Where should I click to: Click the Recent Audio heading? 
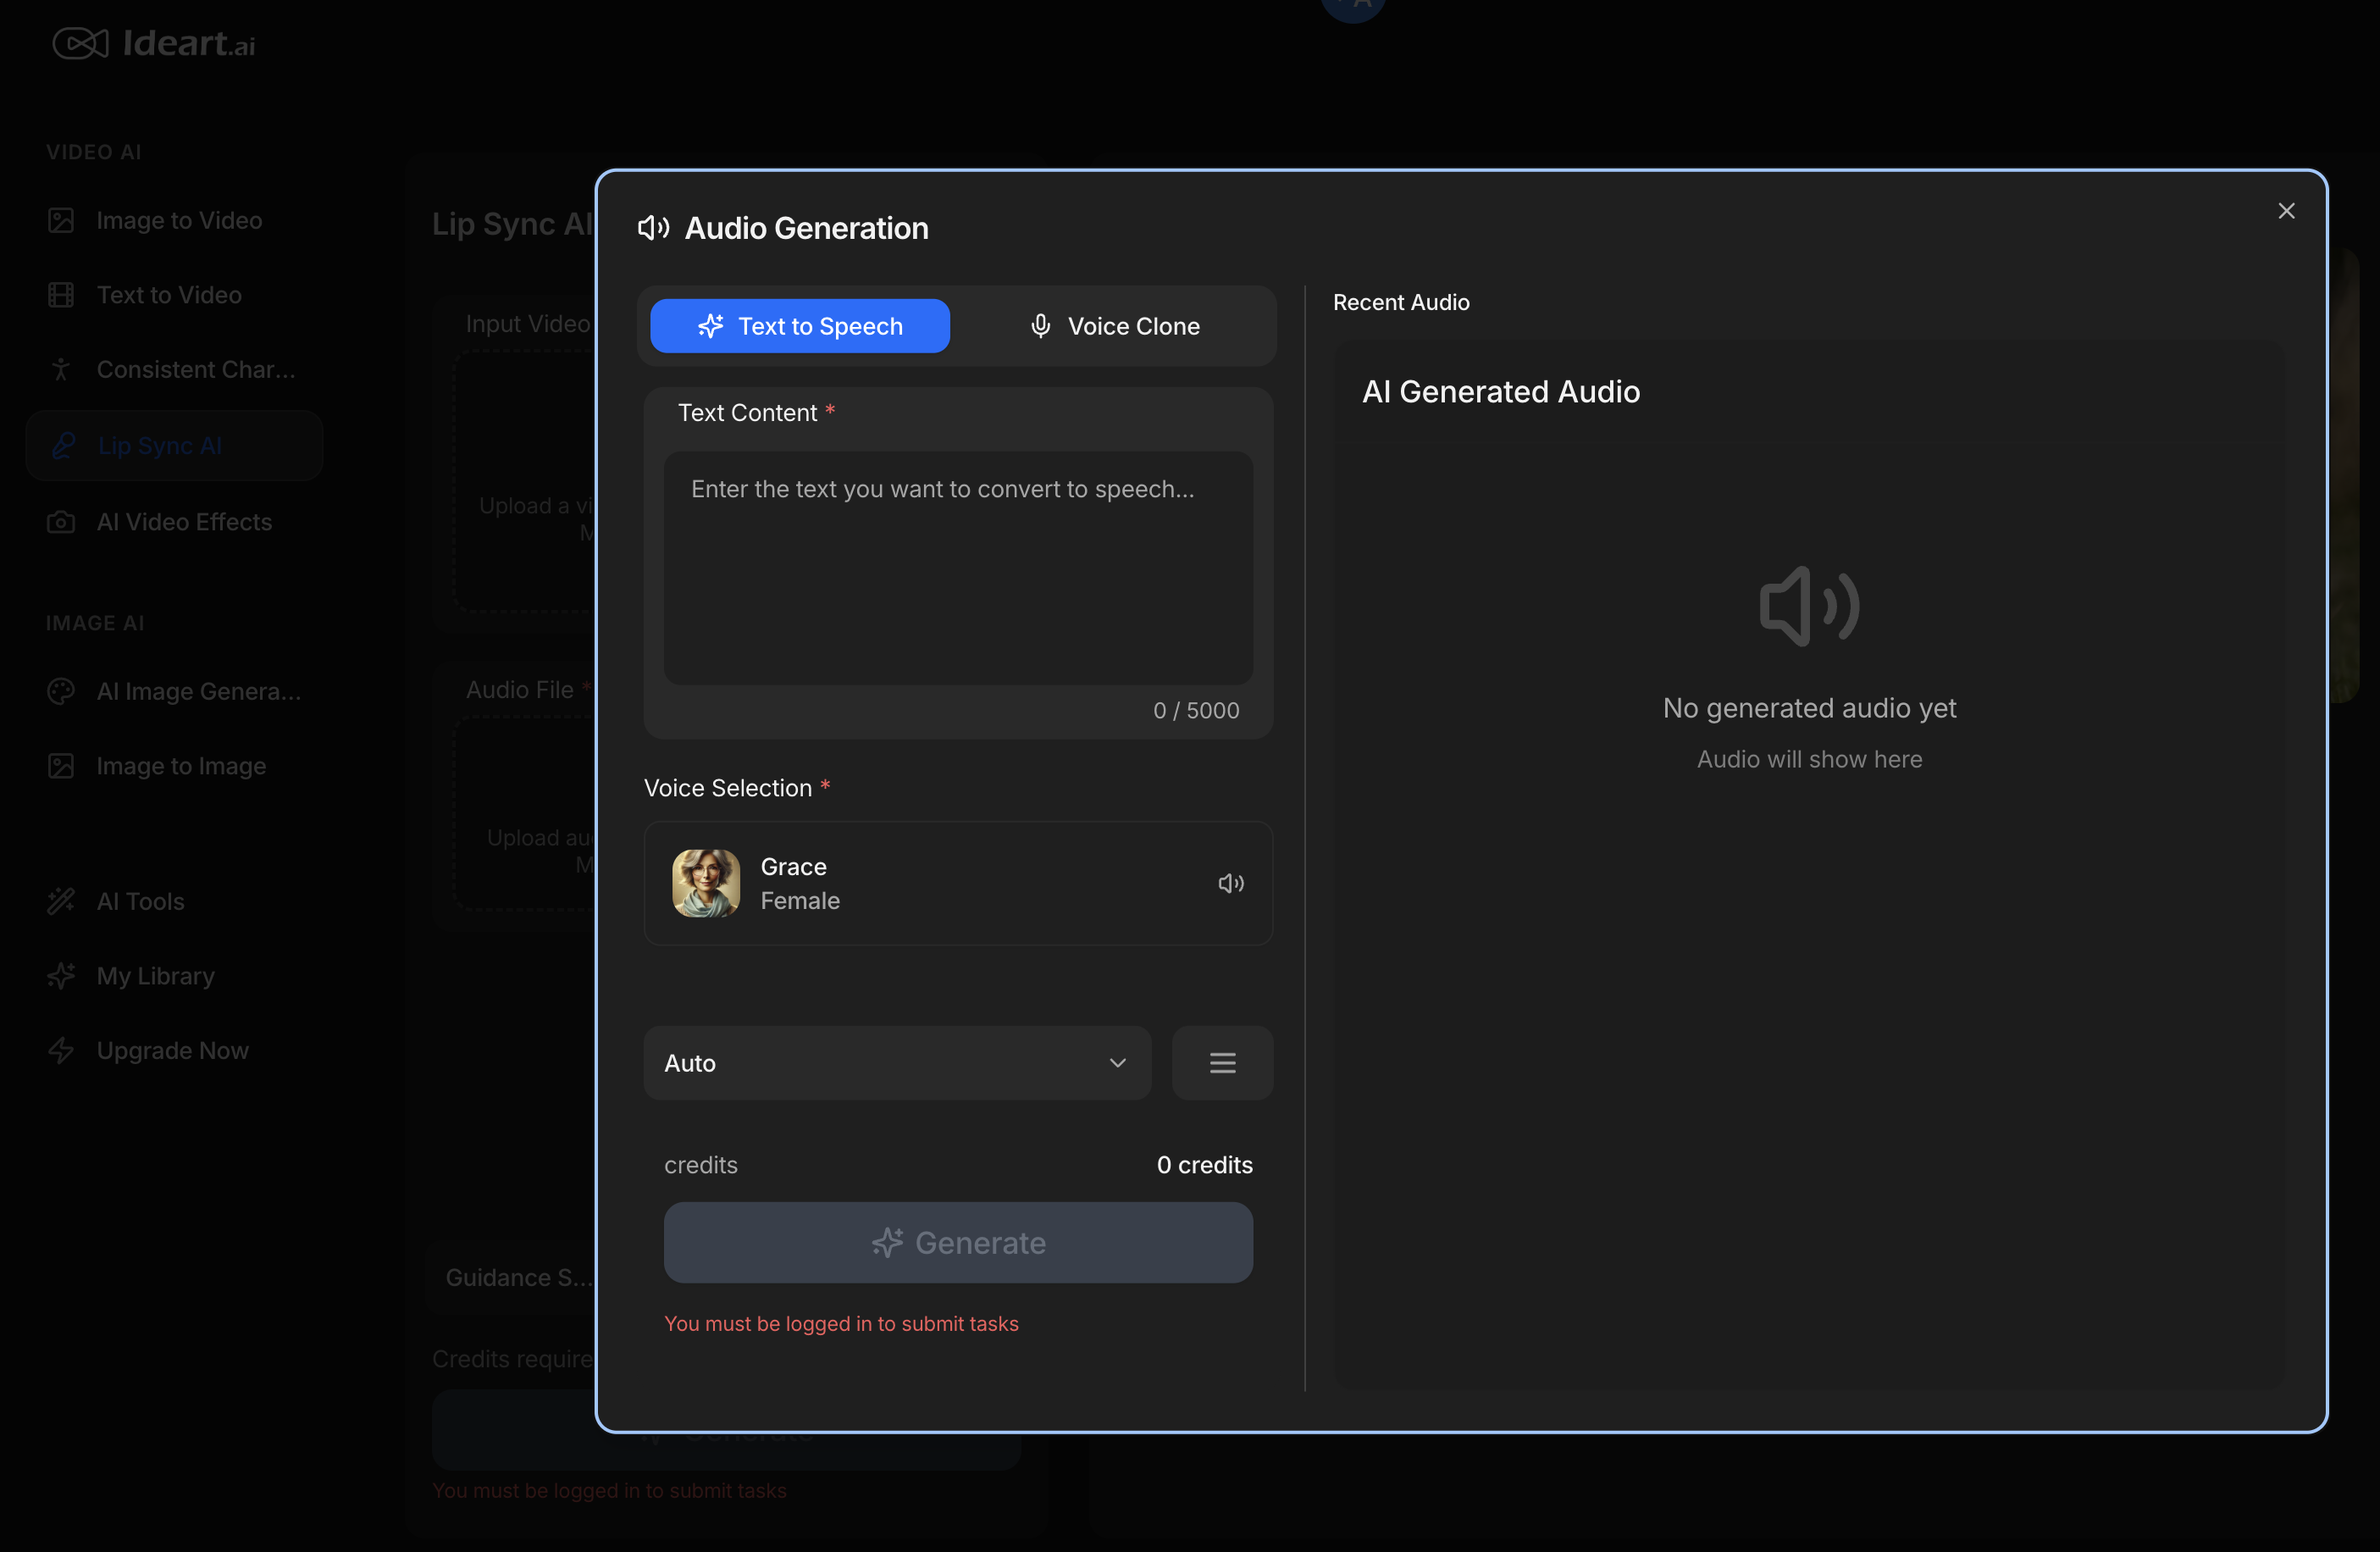tap(1401, 302)
